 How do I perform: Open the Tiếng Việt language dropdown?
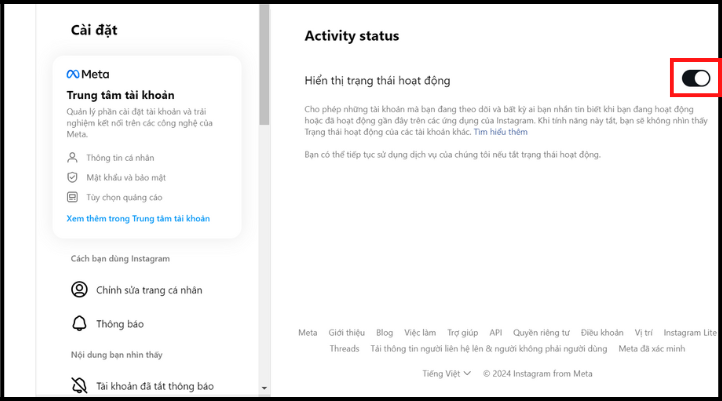click(x=447, y=373)
